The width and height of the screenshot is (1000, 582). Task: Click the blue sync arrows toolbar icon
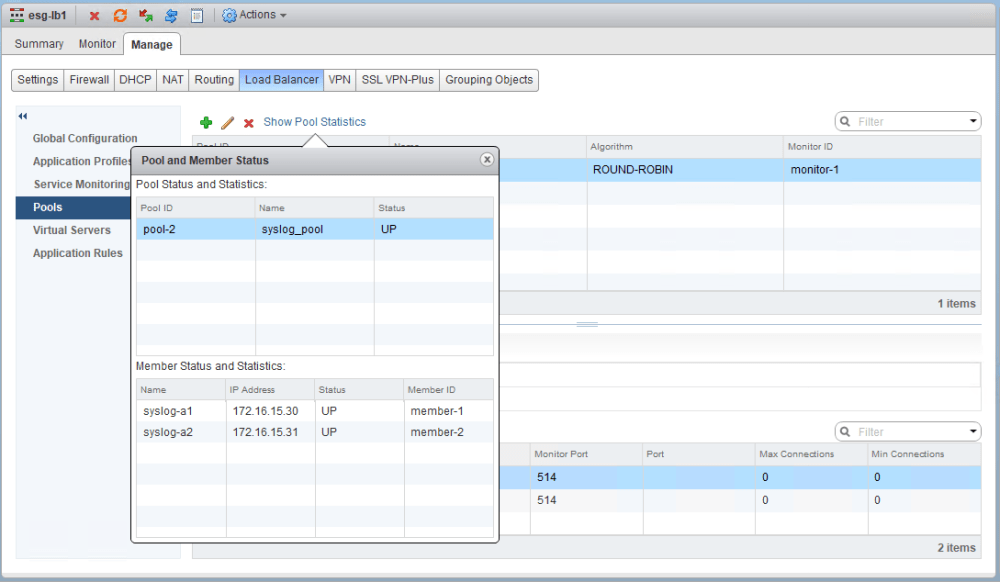point(171,15)
